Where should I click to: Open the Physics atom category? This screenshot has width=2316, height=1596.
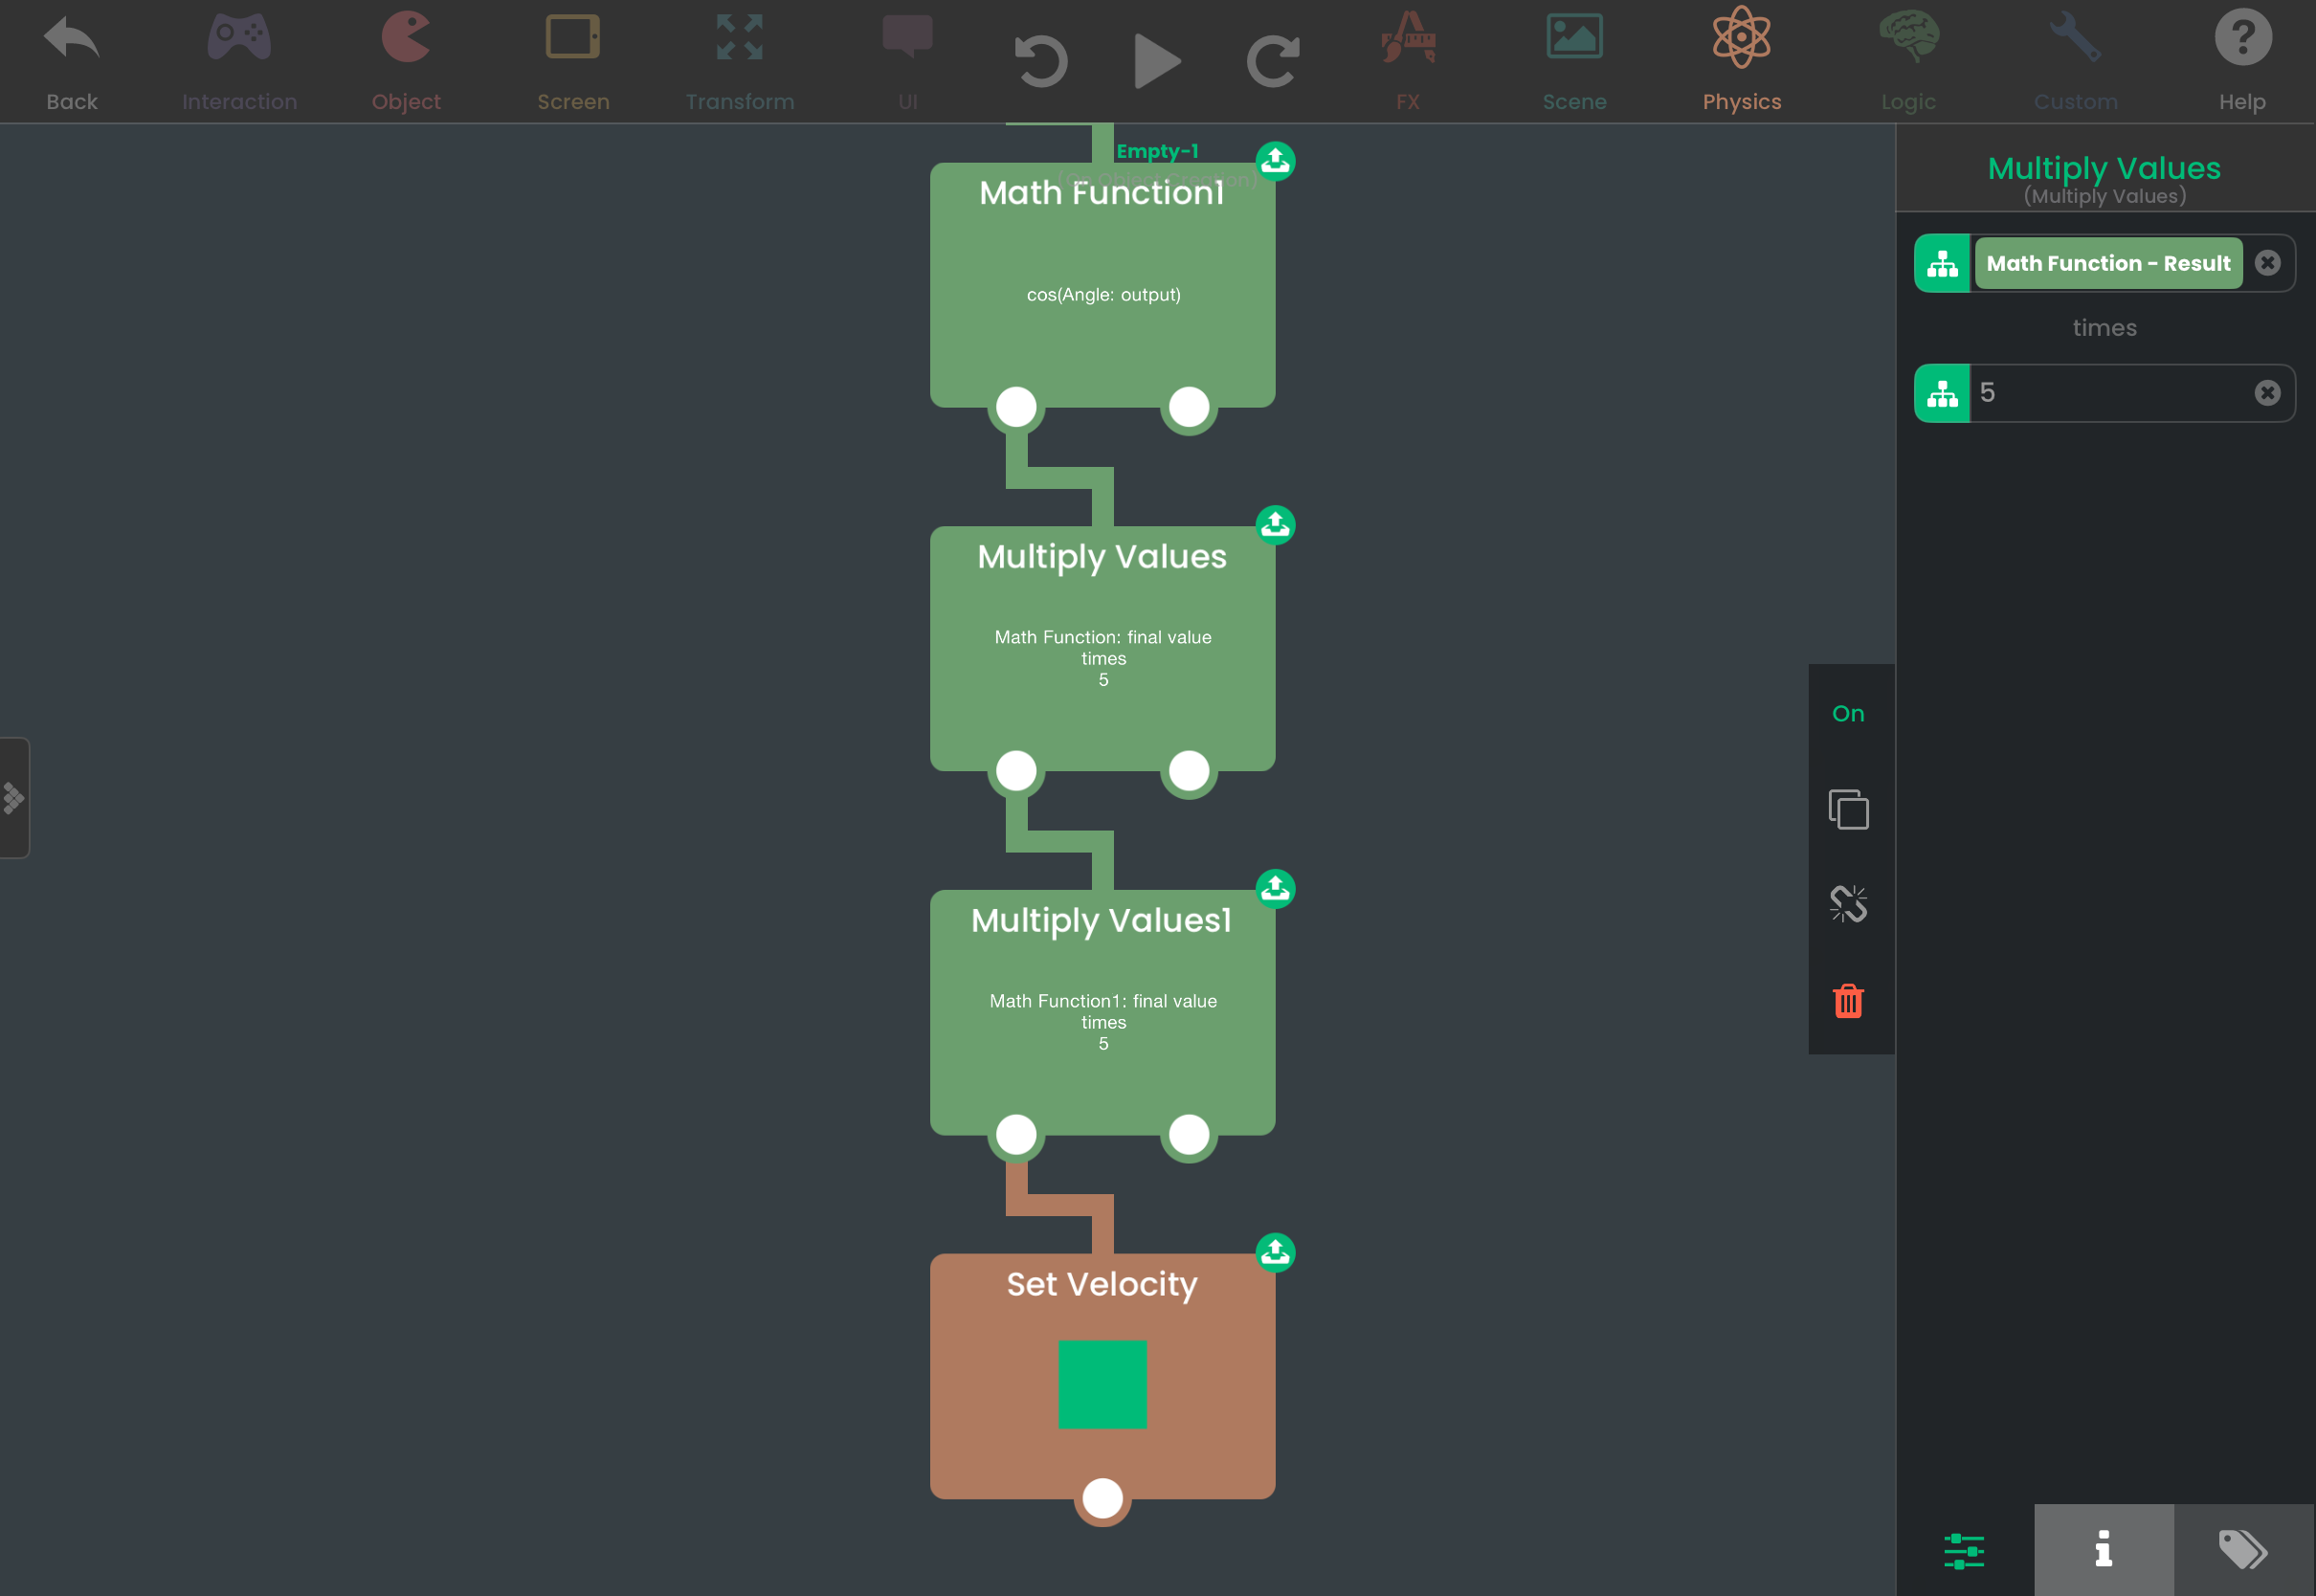click(1742, 38)
